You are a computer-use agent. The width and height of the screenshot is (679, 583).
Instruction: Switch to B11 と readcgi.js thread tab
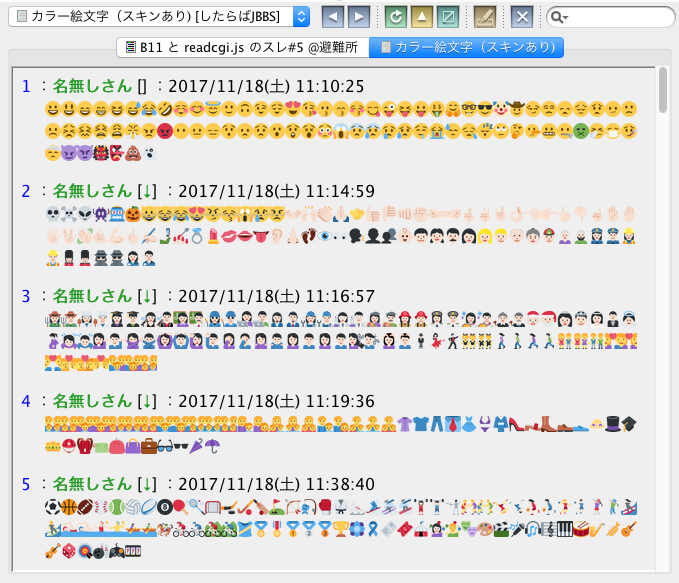(x=243, y=47)
